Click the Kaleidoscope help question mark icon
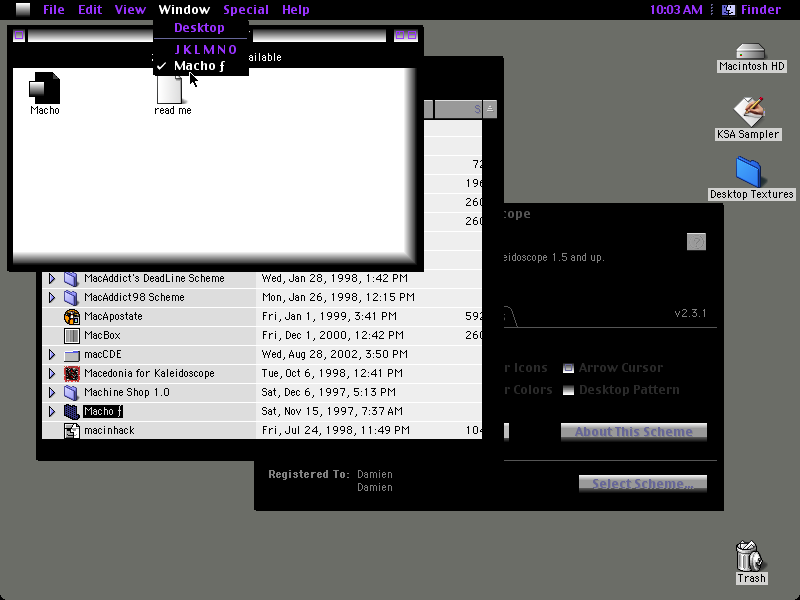The height and width of the screenshot is (600, 800). [696, 241]
